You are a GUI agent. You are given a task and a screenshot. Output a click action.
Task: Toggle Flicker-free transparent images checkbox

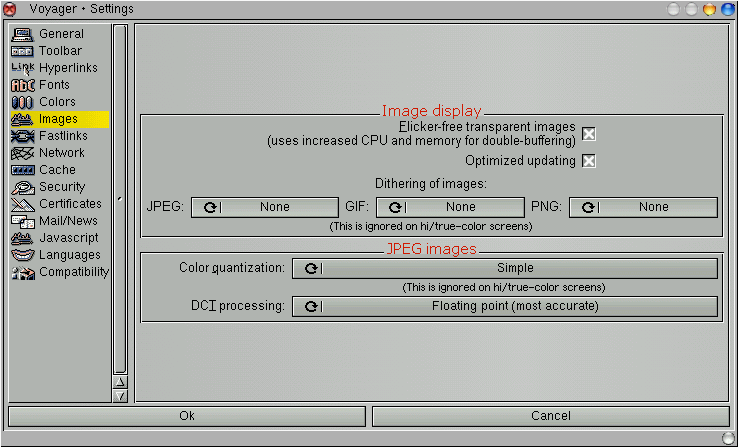pyautogui.click(x=589, y=134)
